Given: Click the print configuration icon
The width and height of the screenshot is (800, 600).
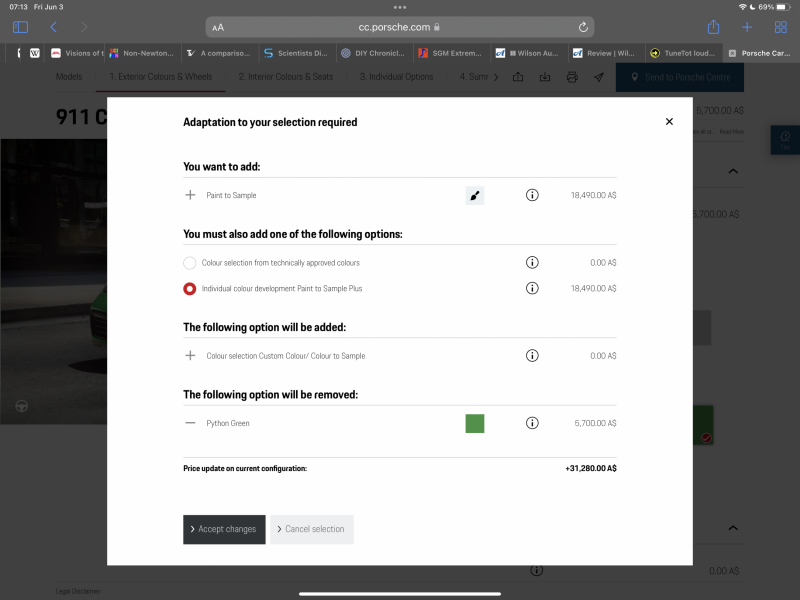Looking at the screenshot, I should [x=572, y=77].
